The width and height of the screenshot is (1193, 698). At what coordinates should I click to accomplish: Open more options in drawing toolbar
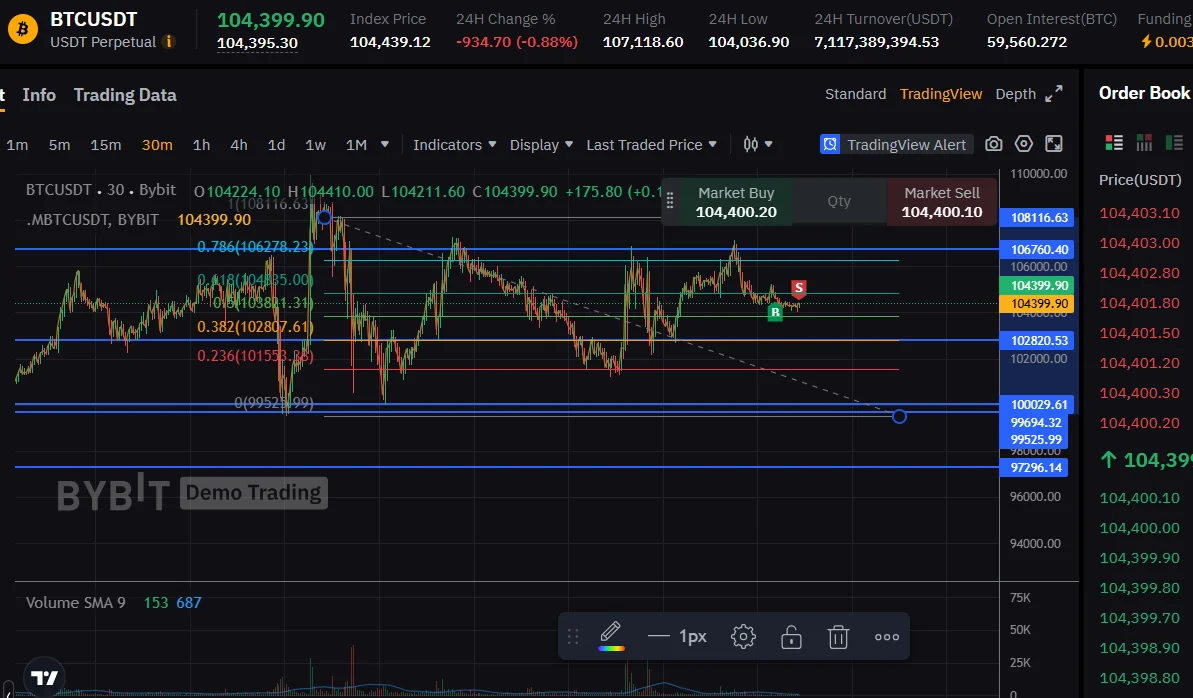(x=886, y=636)
